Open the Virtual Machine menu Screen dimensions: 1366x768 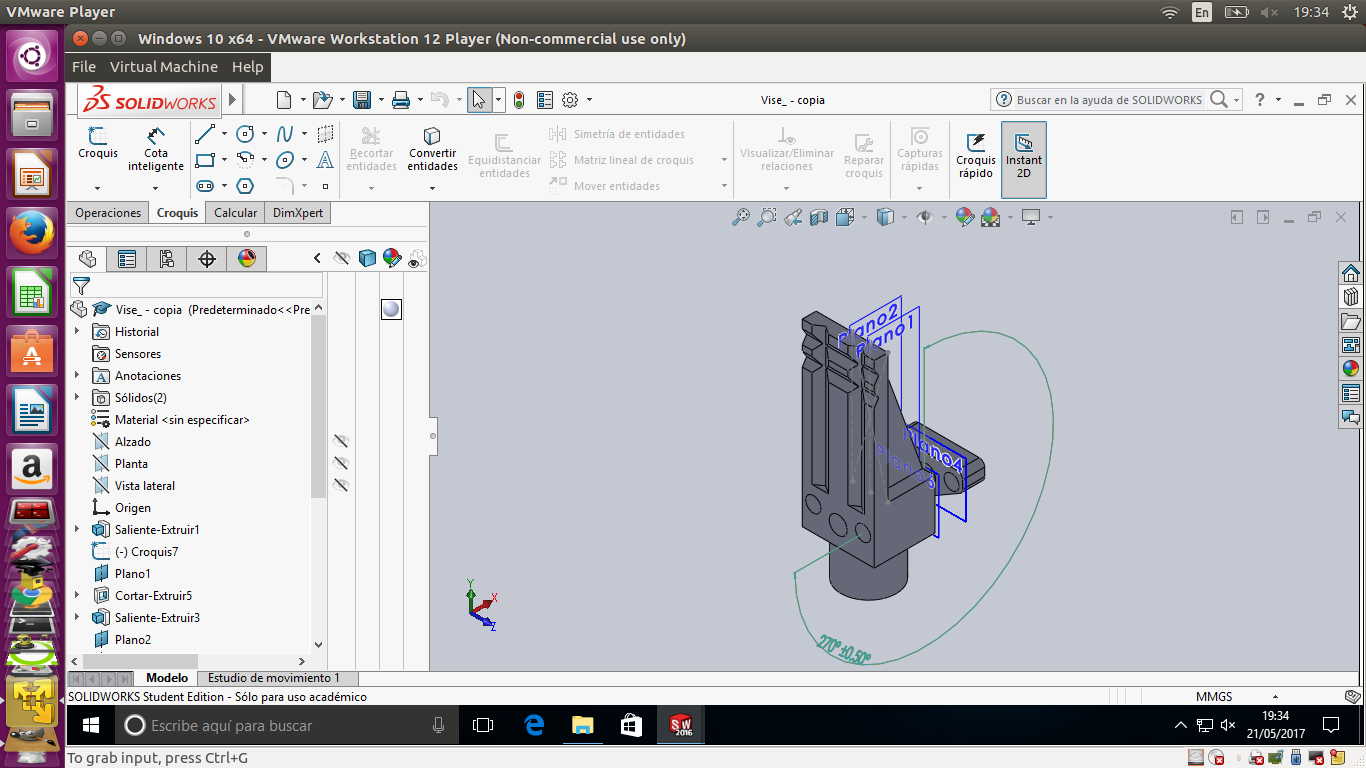[x=163, y=67]
